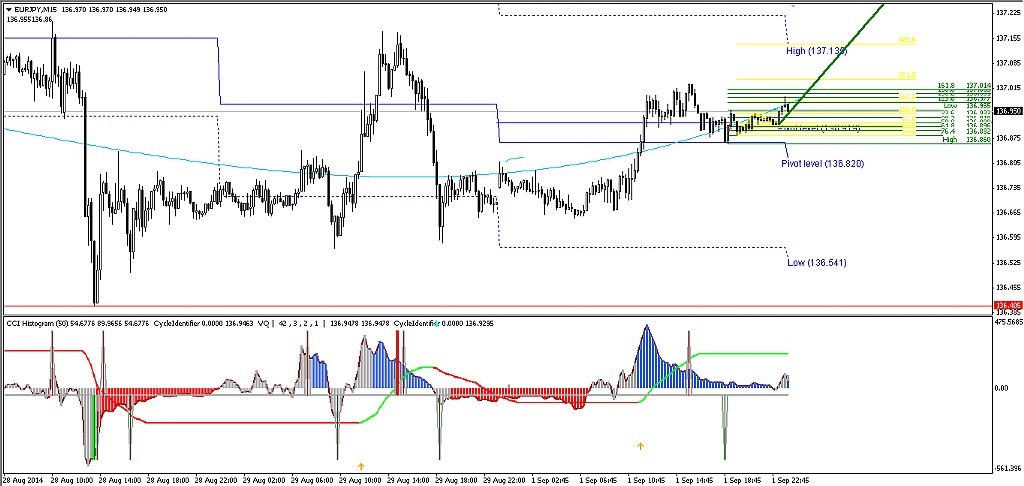Click the 29 Aug 02:00 time label
The width and height of the screenshot is (1024, 486).
(x=263, y=480)
